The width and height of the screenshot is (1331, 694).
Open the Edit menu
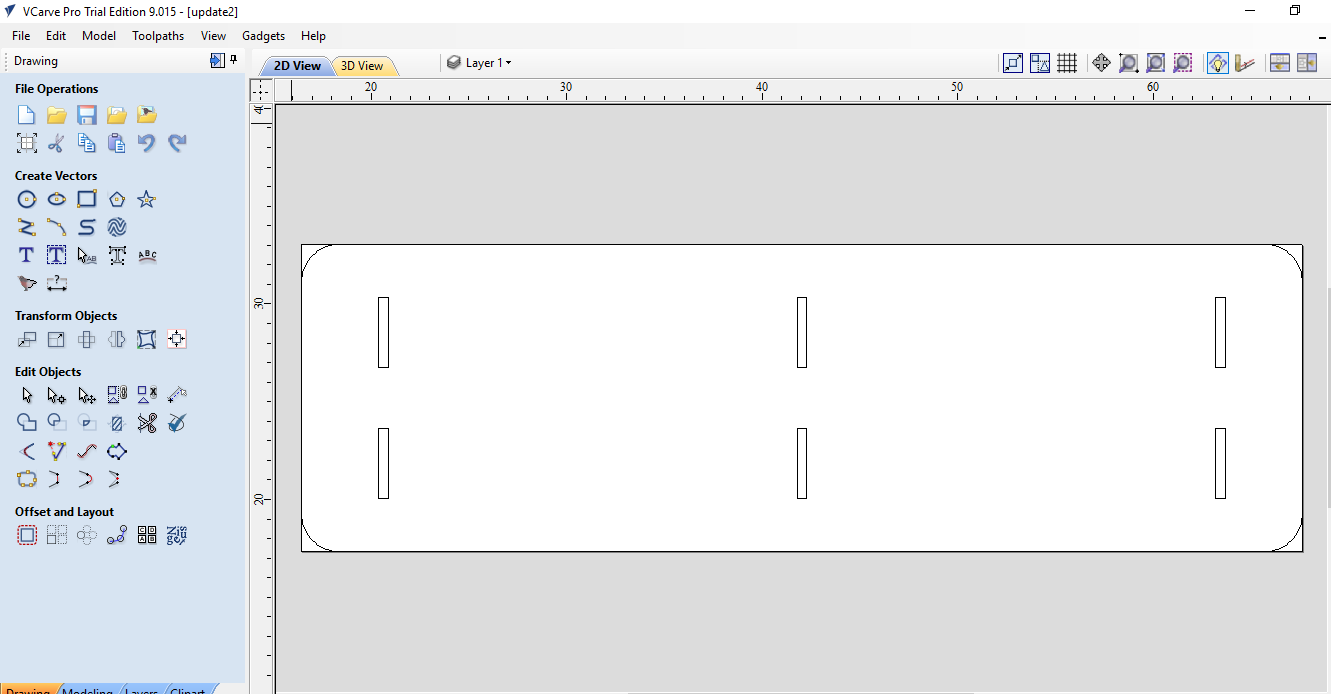(56, 35)
